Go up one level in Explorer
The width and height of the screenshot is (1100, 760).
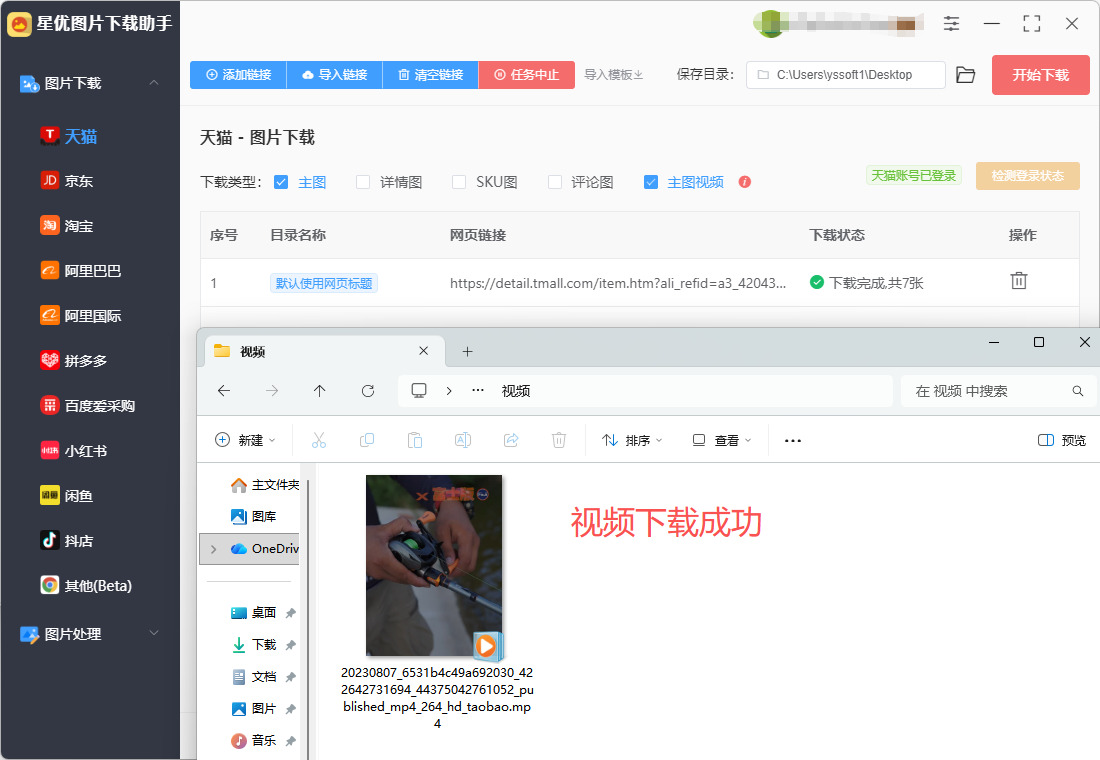pos(320,391)
